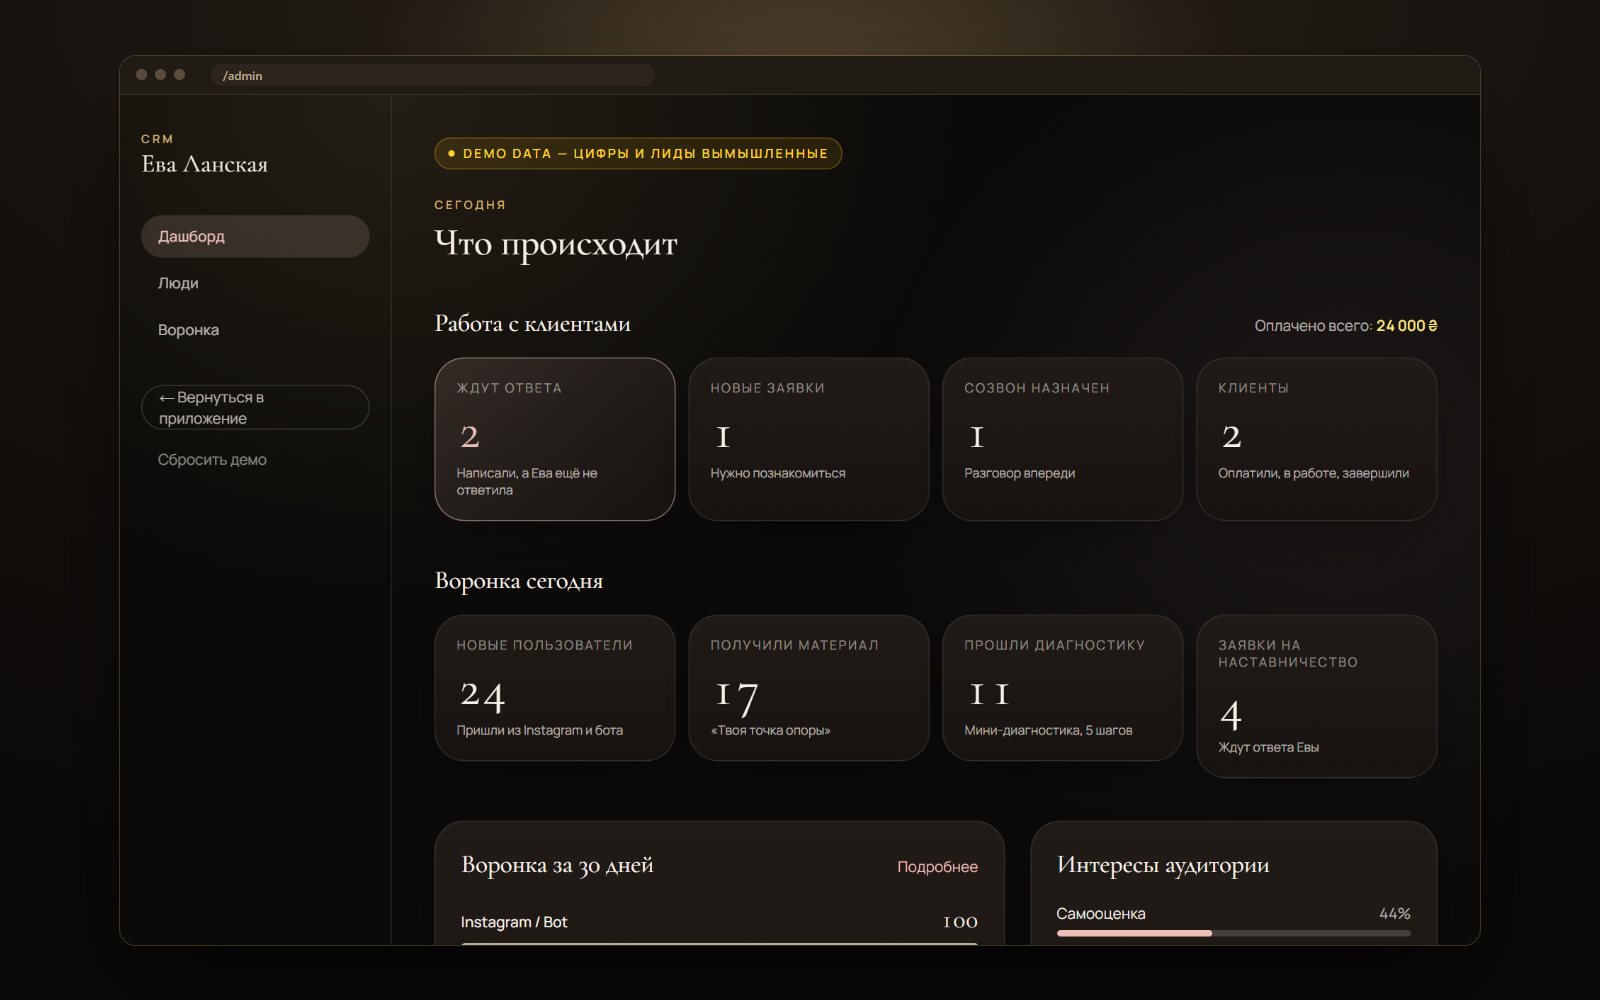Click the Получили материал card
Viewport: 1600px width, 1000px height.
(x=809, y=688)
